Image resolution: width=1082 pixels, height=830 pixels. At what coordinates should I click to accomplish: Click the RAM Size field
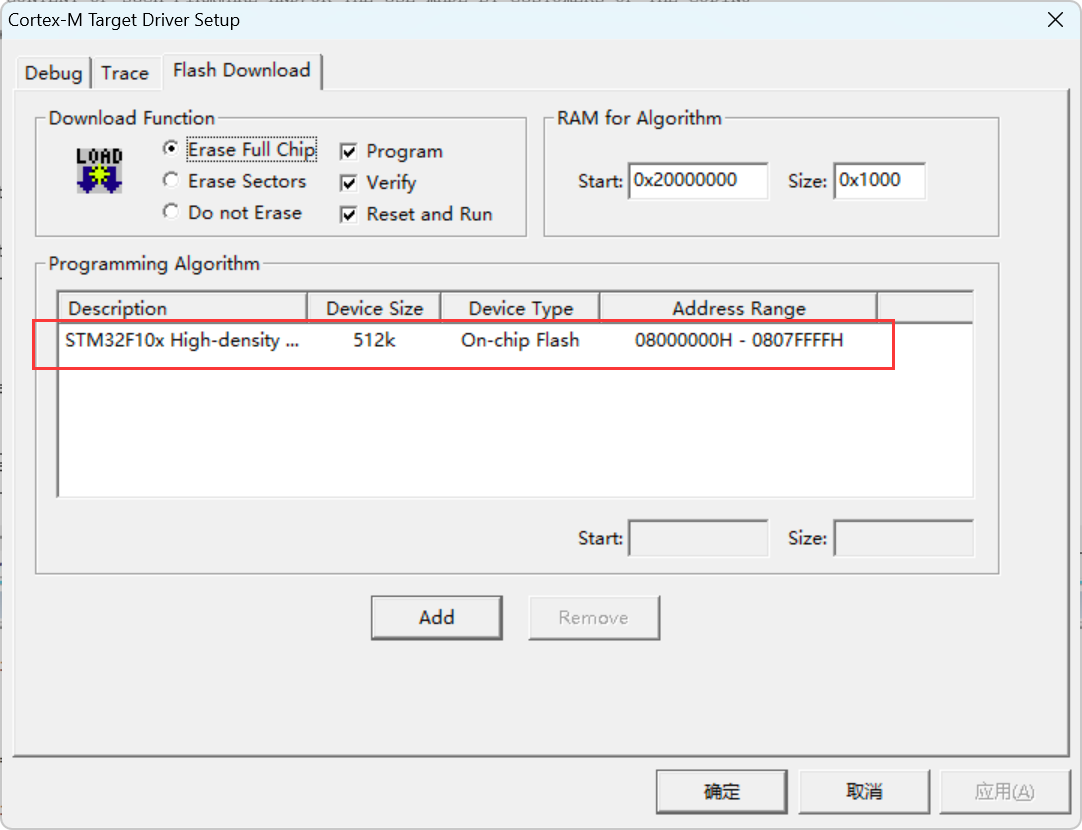[x=880, y=180]
